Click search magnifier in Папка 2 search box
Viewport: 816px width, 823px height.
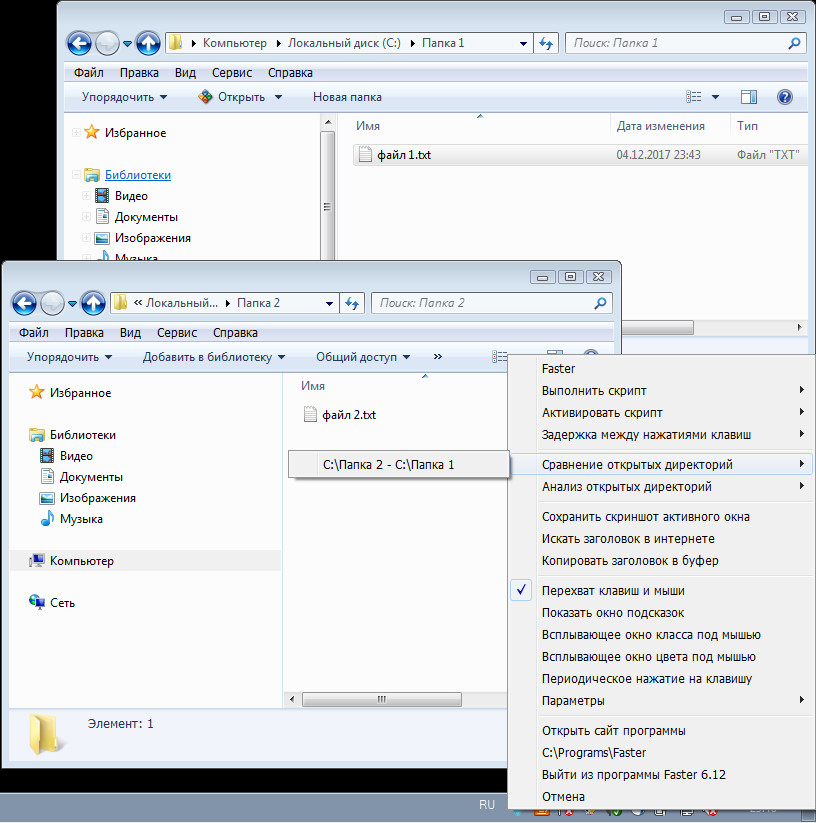click(600, 303)
